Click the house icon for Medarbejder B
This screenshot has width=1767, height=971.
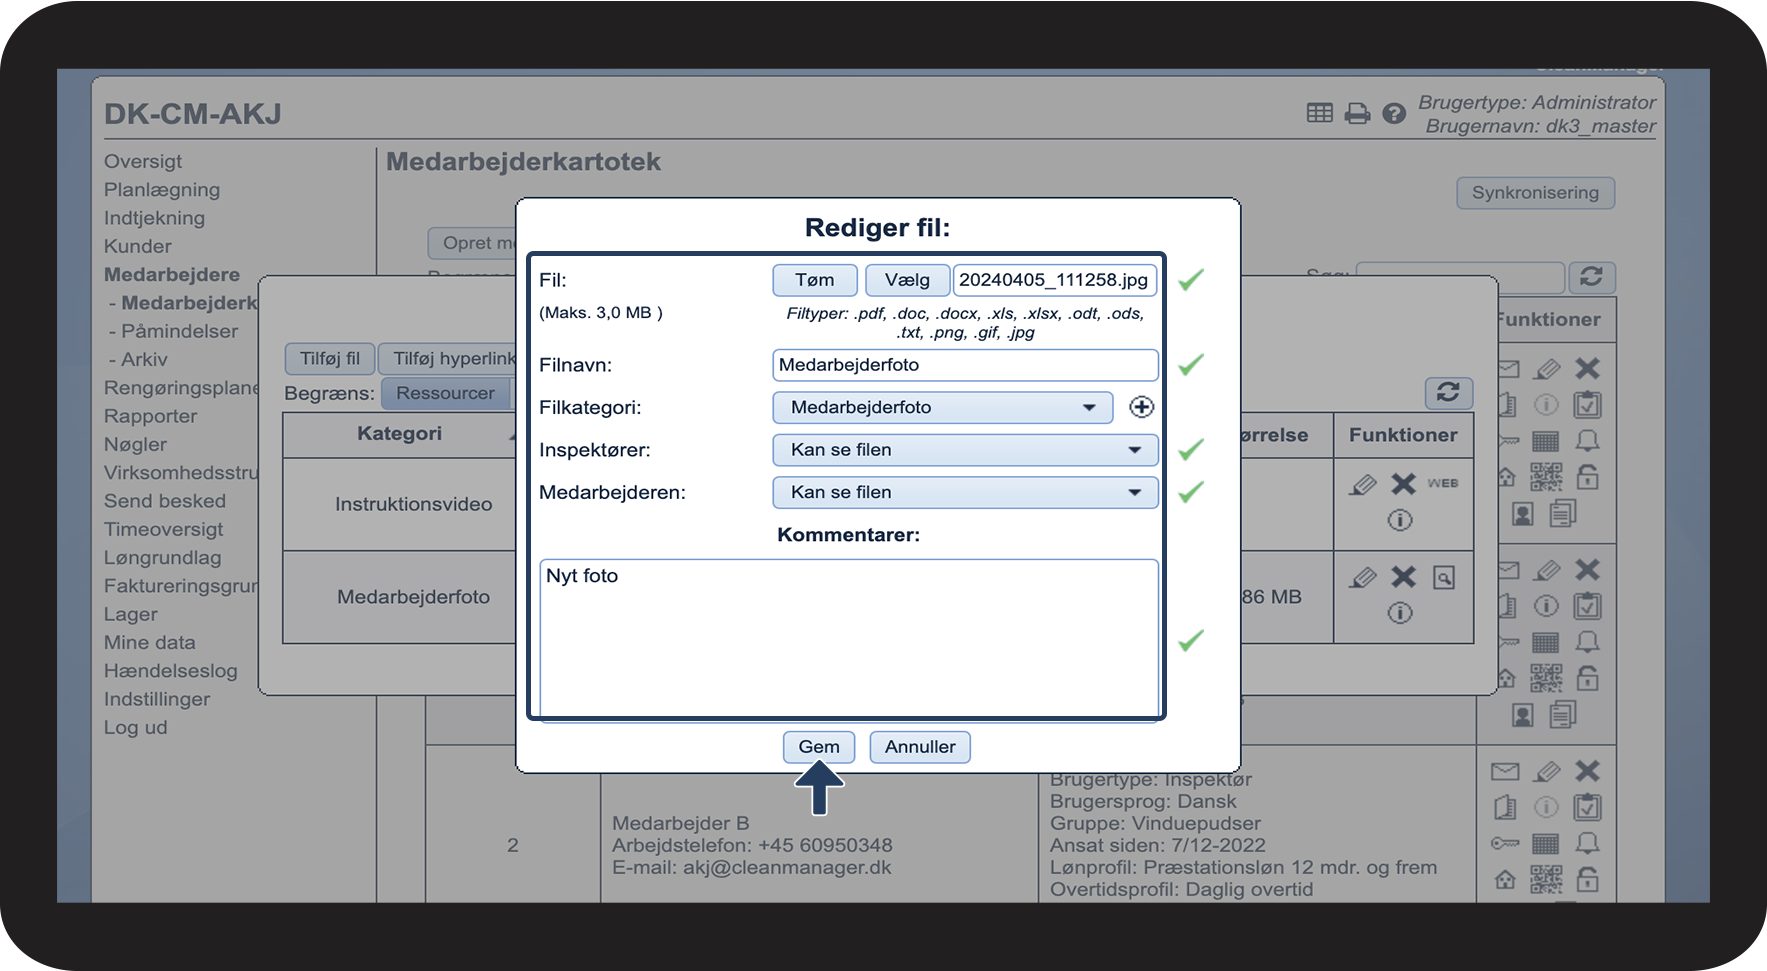click(x=1505, y=879)
